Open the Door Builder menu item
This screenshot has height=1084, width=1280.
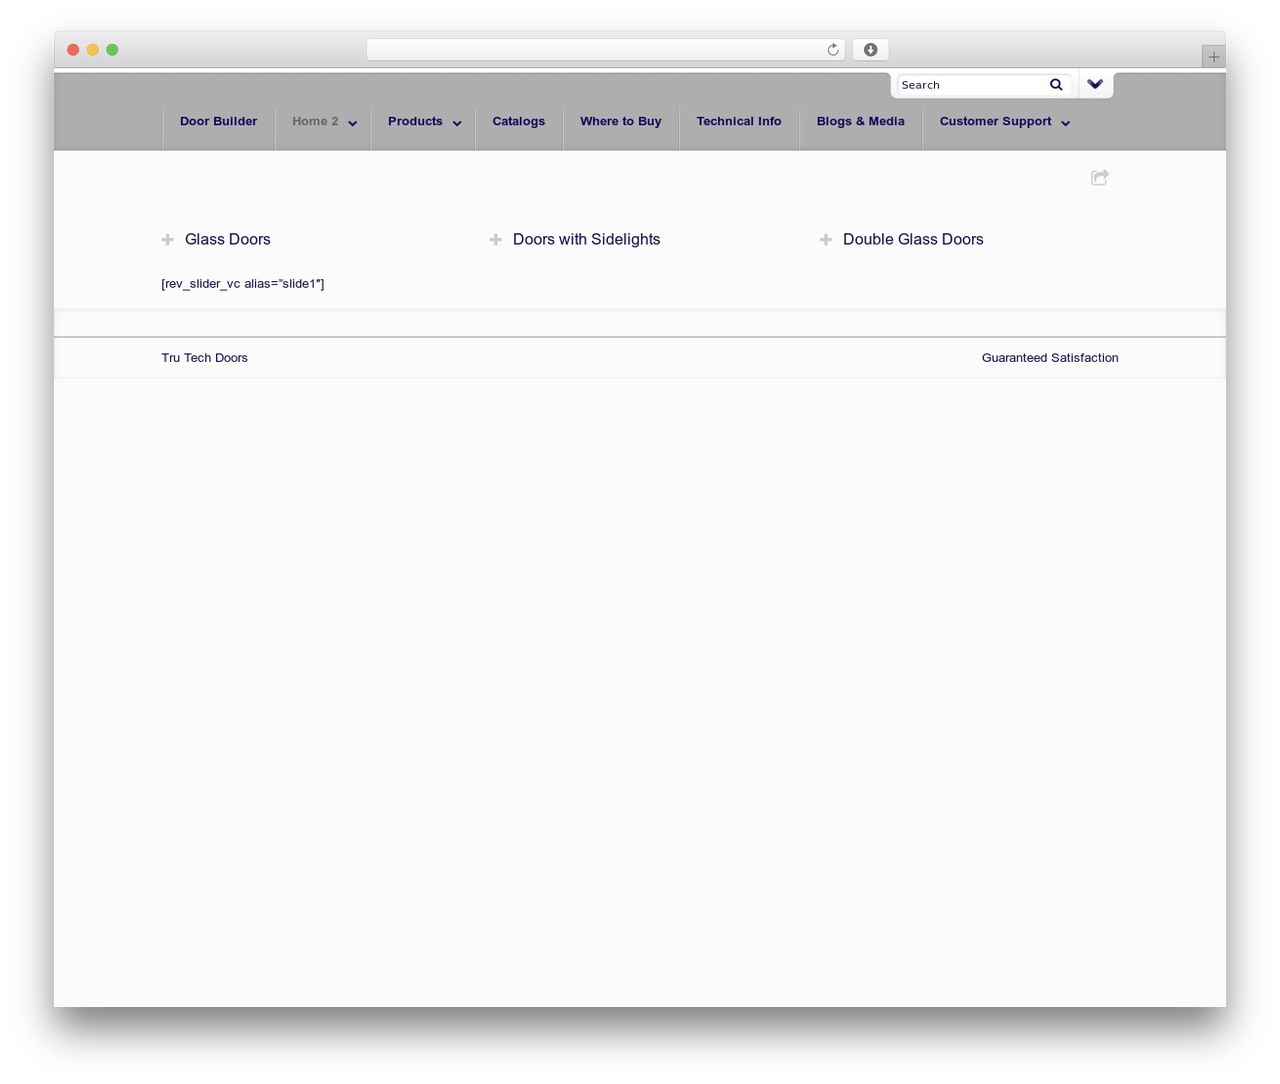click(x=218, y=121)
